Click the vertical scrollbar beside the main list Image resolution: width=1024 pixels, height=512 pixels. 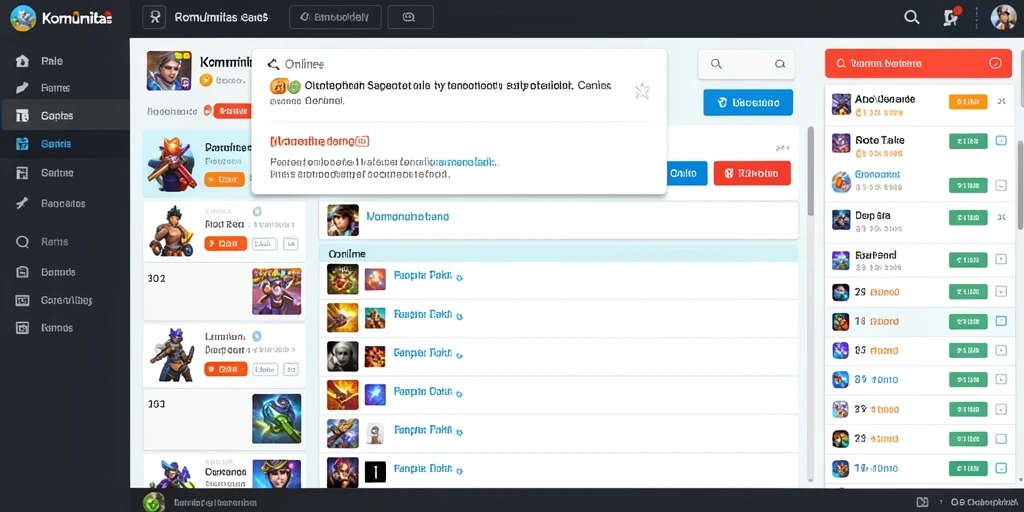click(811, 170)
